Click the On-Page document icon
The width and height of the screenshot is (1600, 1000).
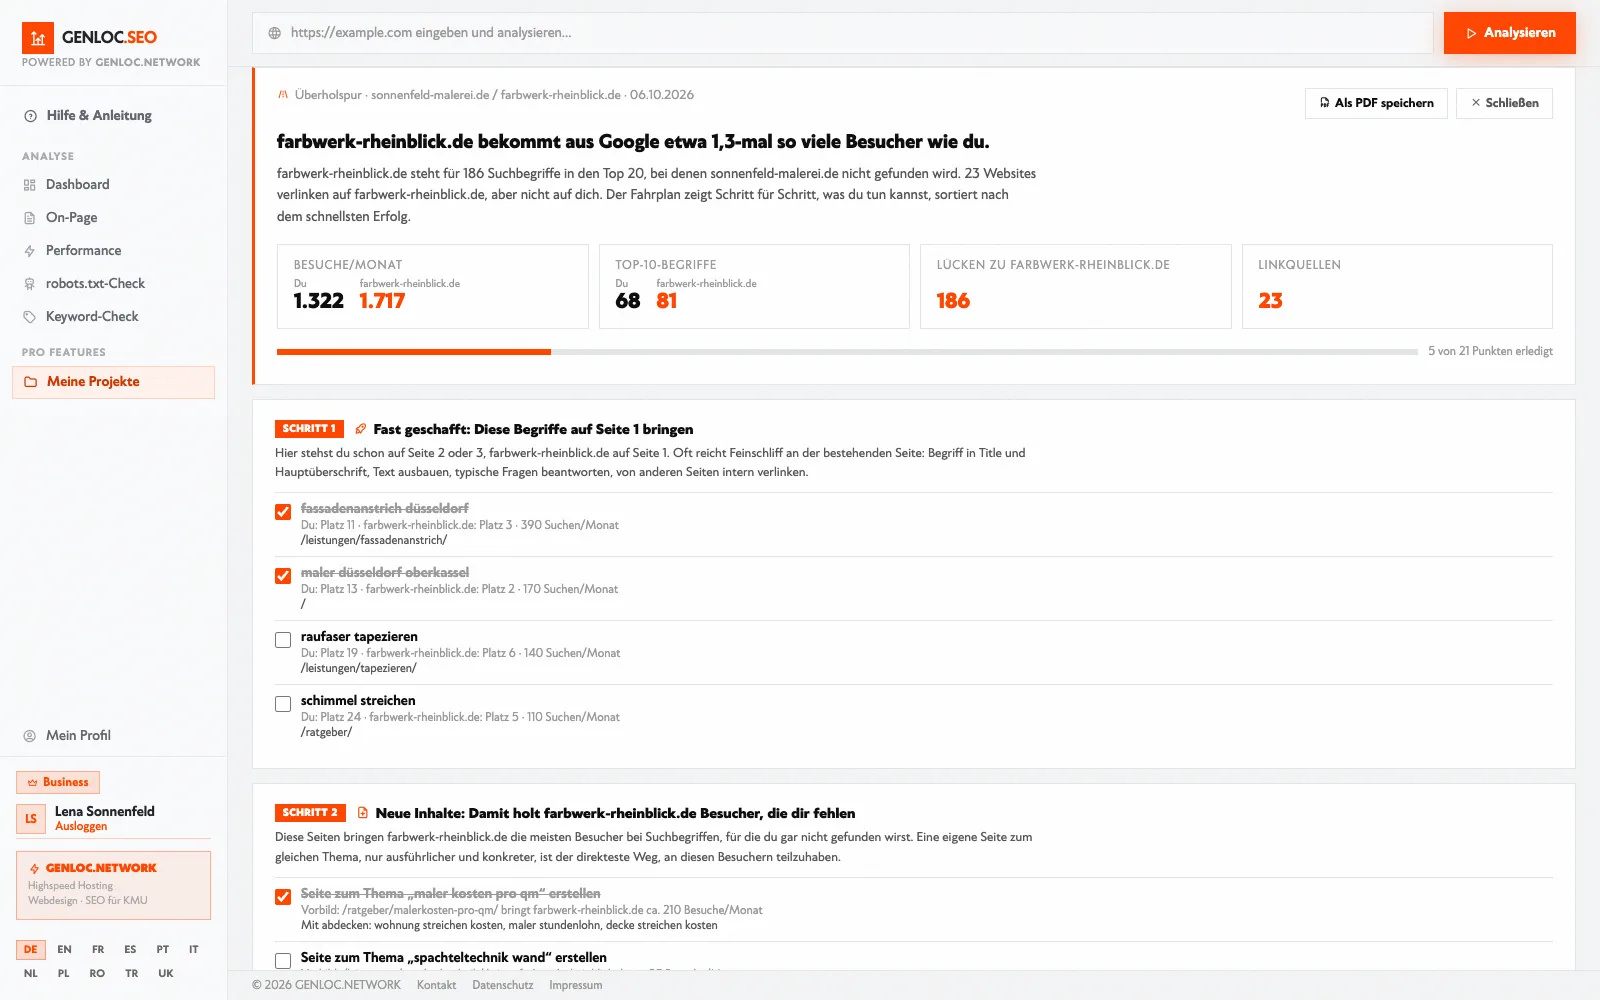tap(30, 218)
